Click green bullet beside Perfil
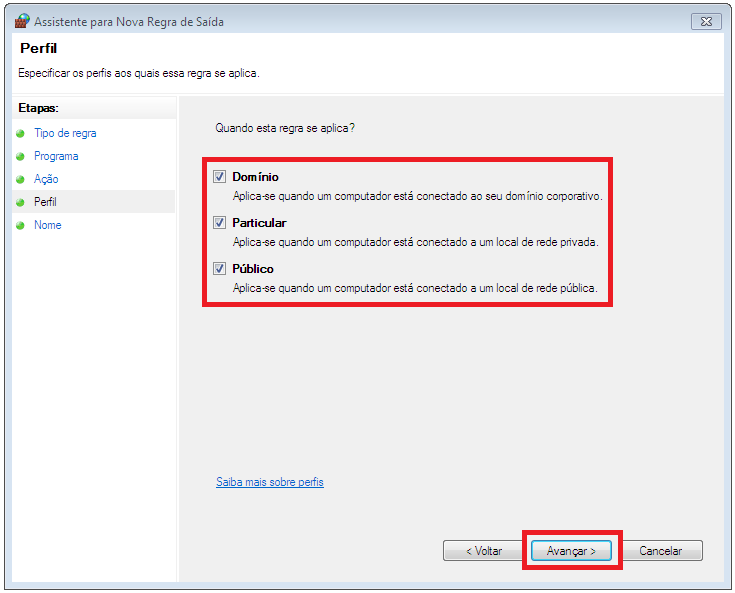 coord(20,203)
